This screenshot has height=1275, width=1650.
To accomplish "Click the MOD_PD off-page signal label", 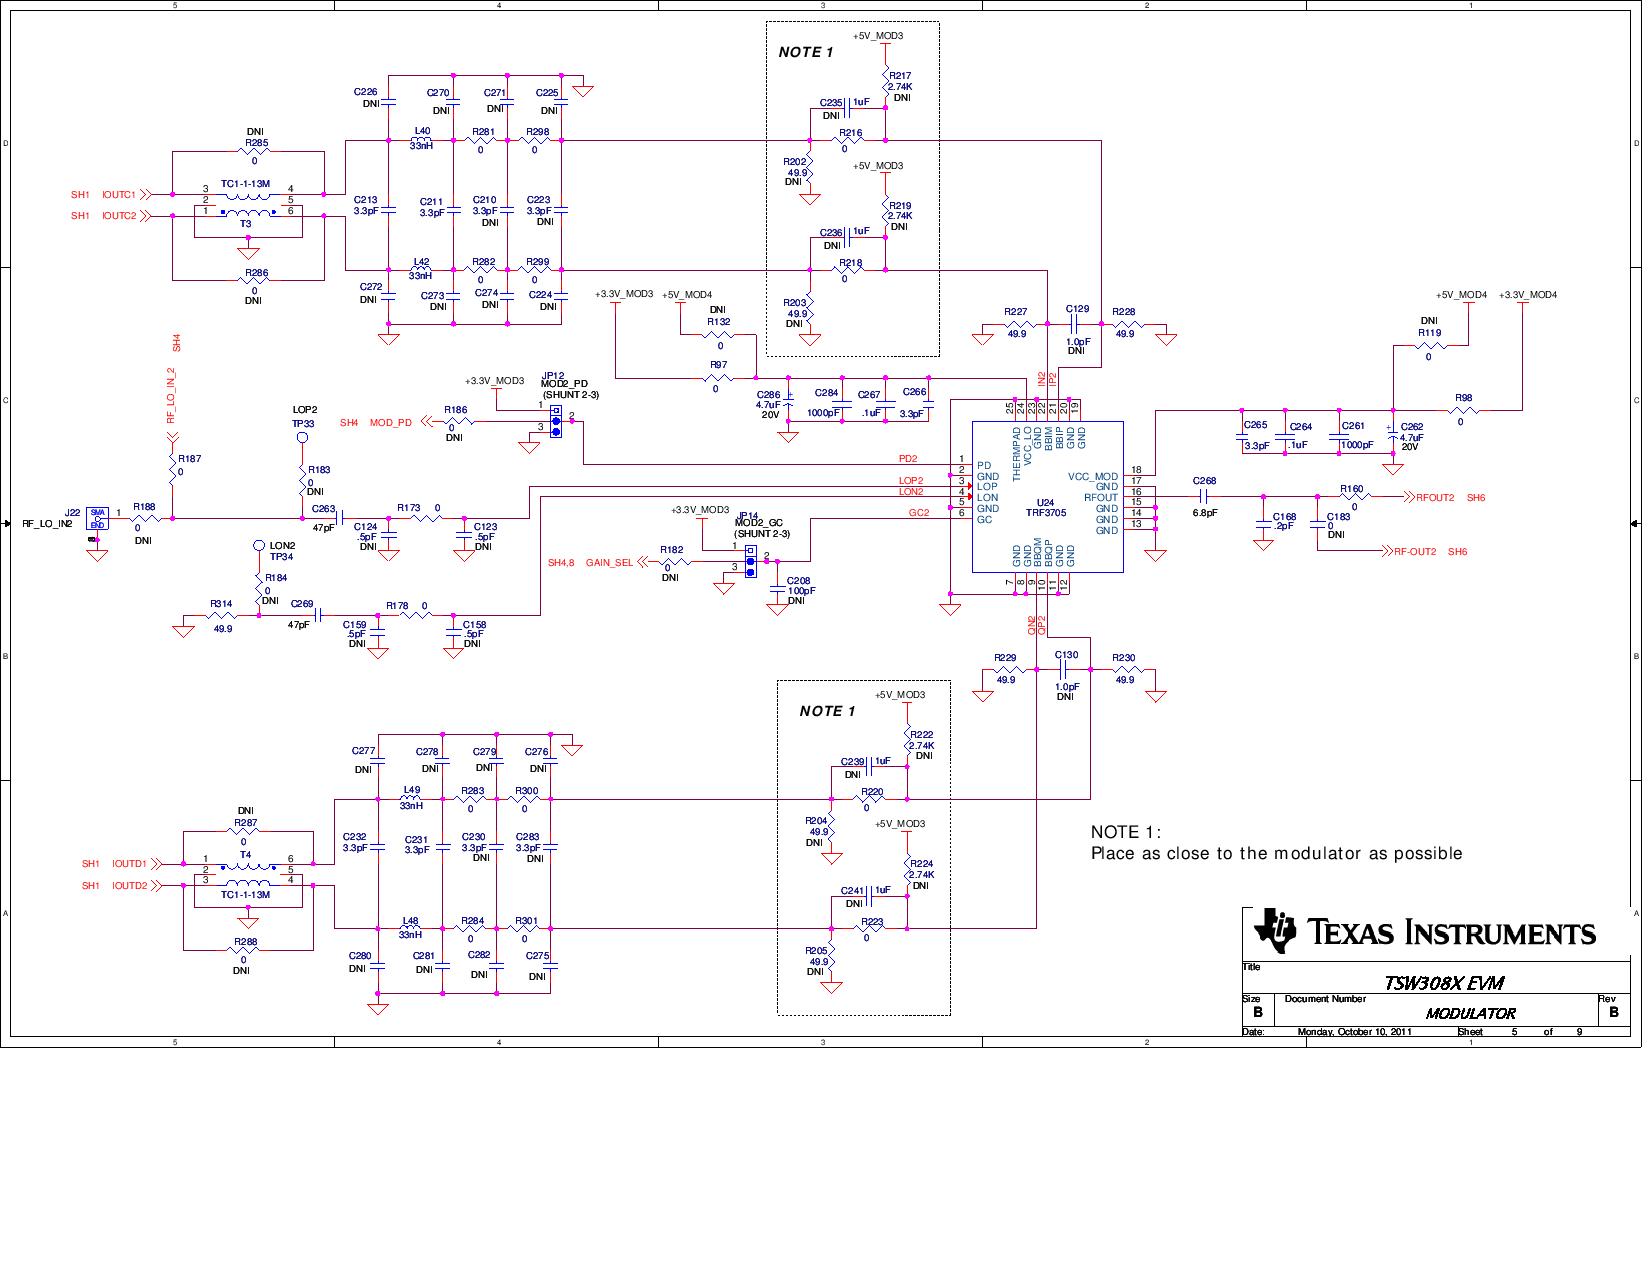I will 390,423.
